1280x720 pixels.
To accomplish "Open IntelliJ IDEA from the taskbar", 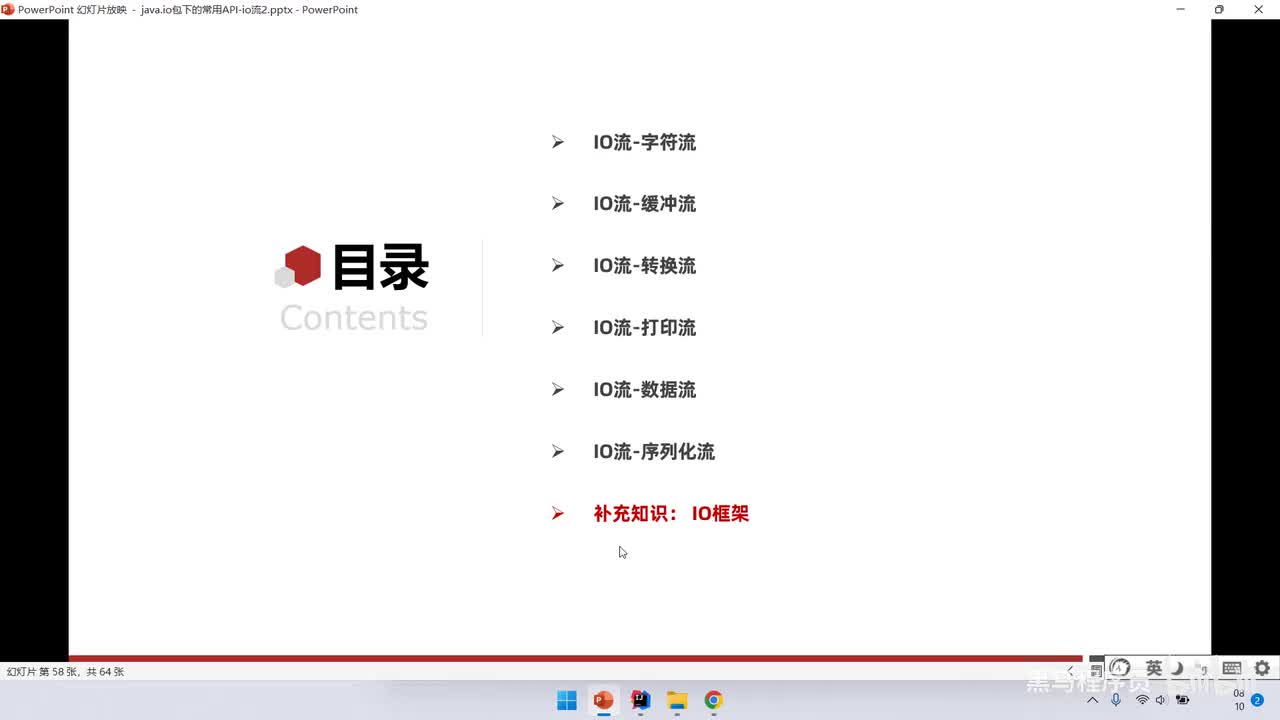I will (x=641, y=700).
